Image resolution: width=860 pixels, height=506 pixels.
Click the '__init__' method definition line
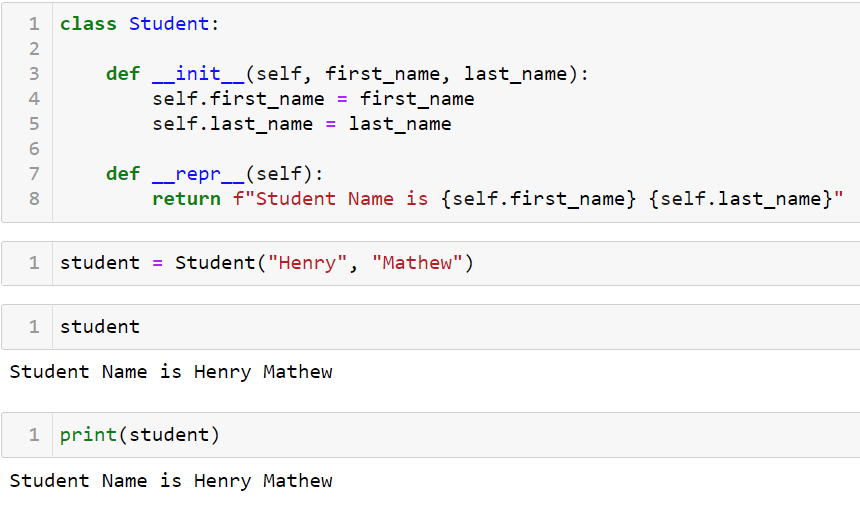(x=347, y=74)
